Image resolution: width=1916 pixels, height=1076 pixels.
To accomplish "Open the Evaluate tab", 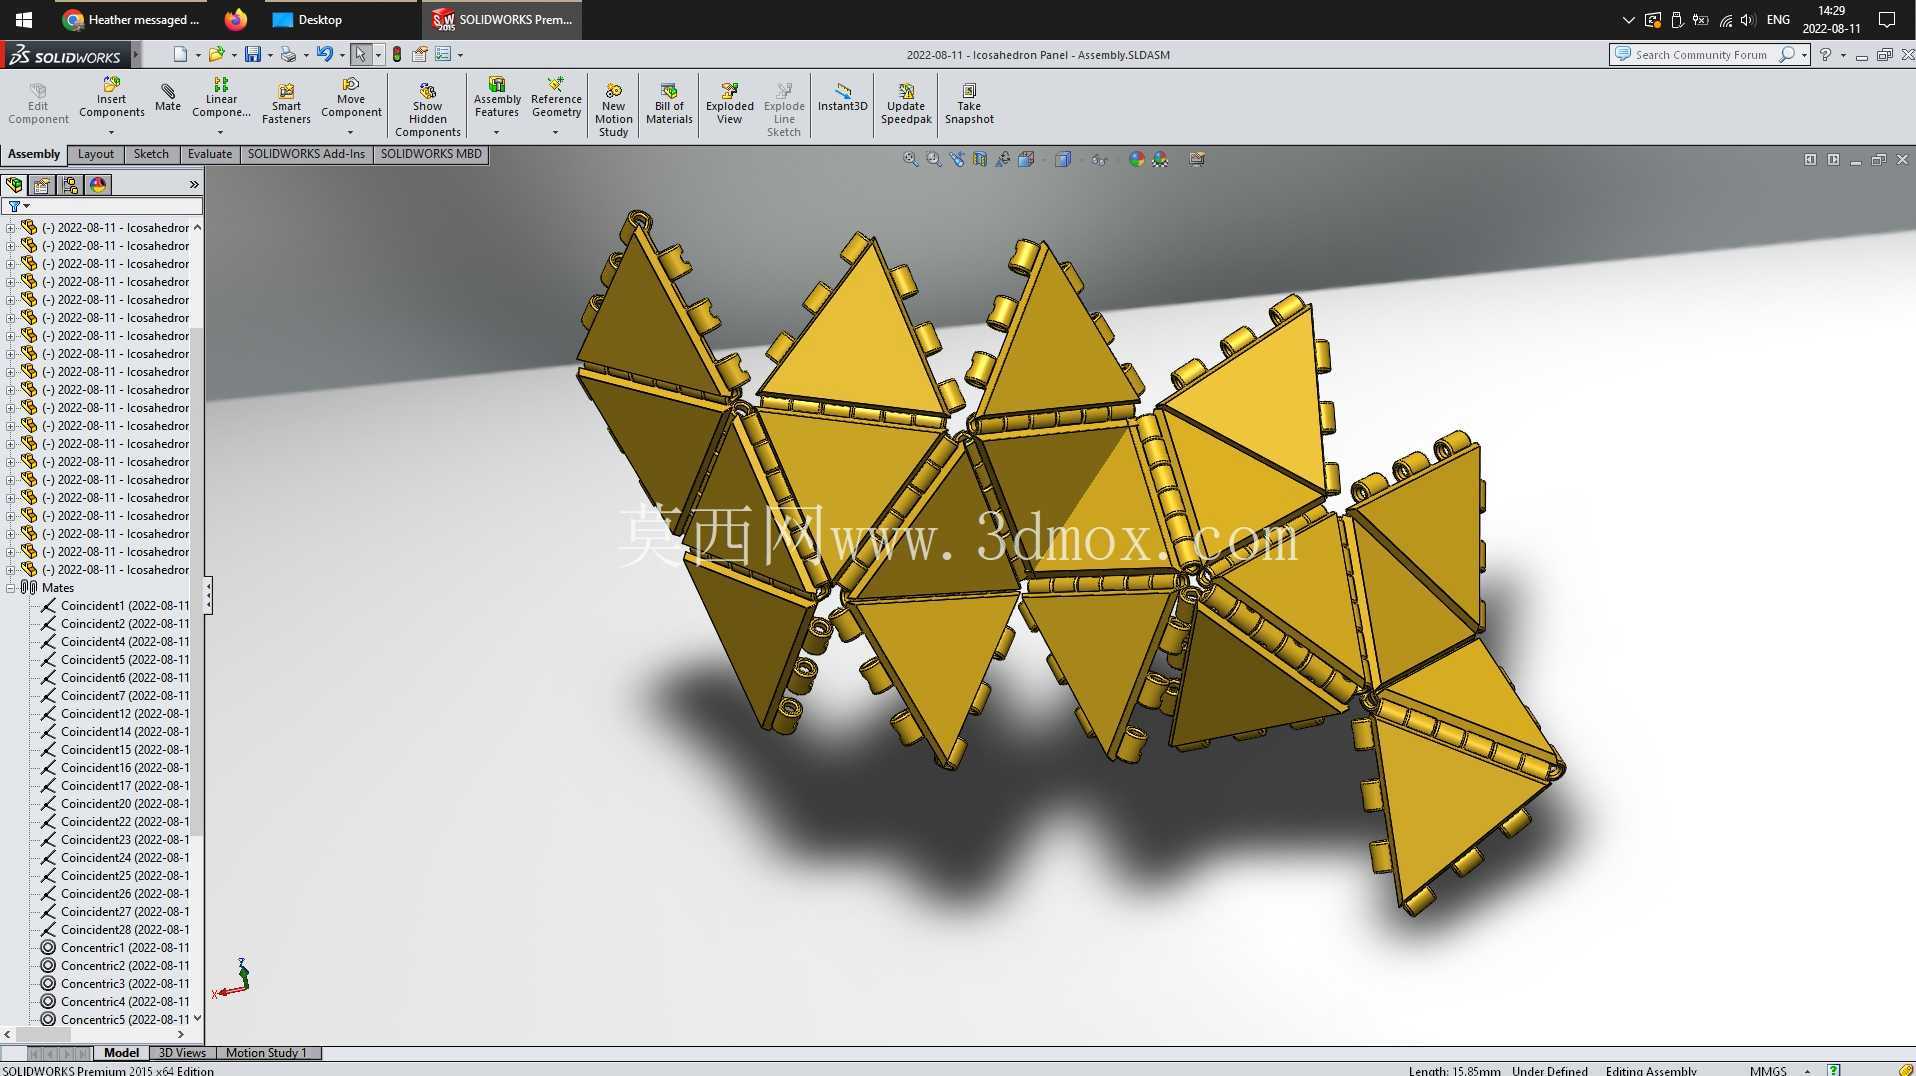I will [x=210, y=154].
